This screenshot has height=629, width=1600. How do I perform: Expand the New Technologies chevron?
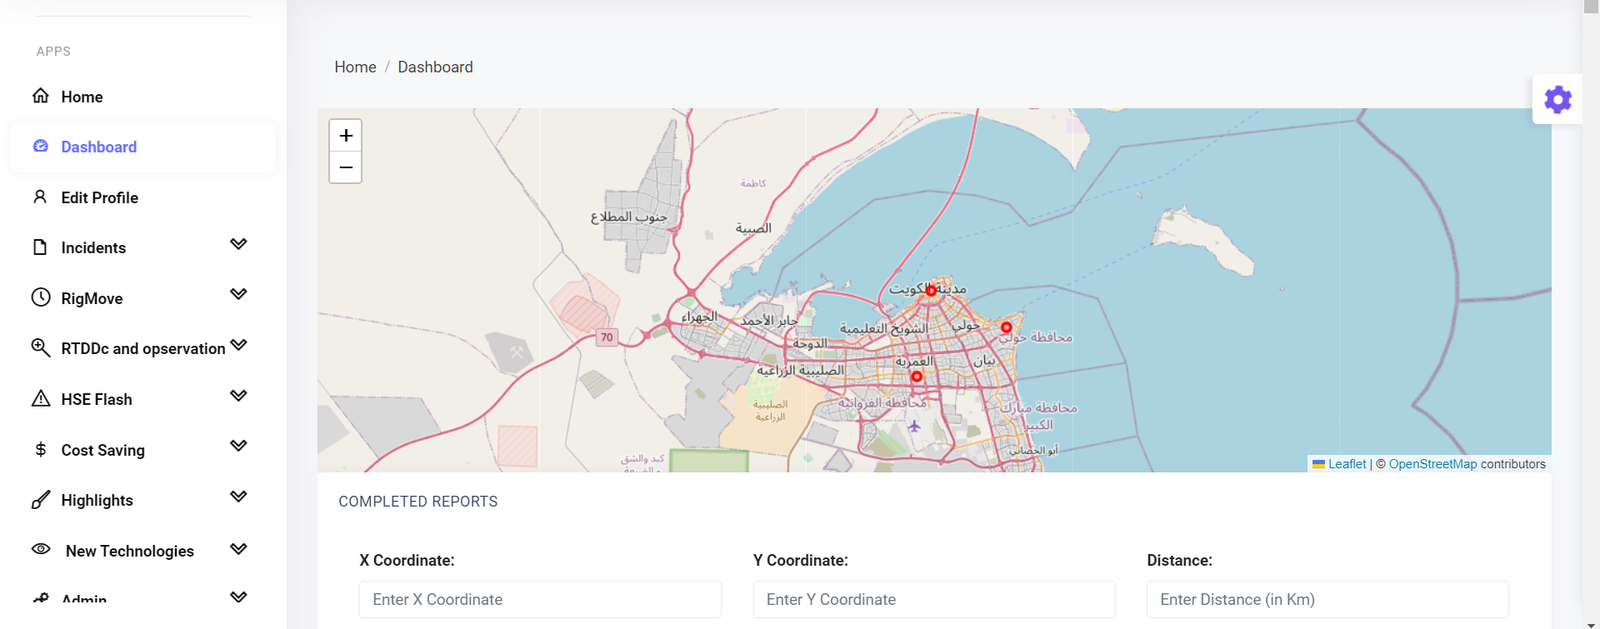point(238,548)
